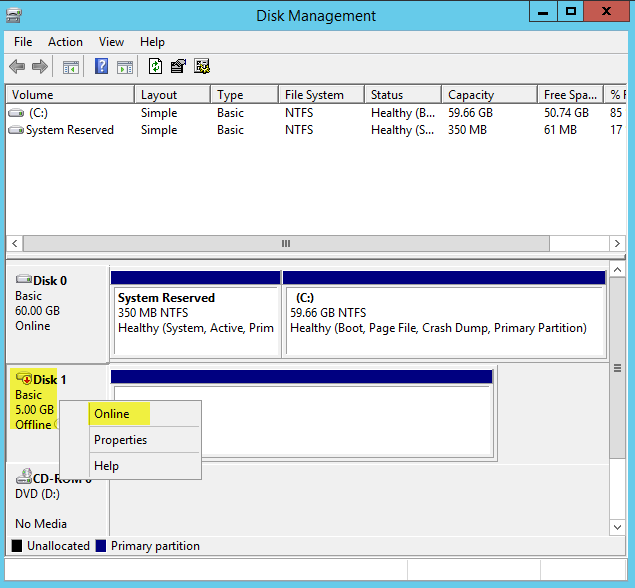Click the 61 MB free space cell
The width and height of the screenshot is (635, 588).
click(x=560, y=130)
